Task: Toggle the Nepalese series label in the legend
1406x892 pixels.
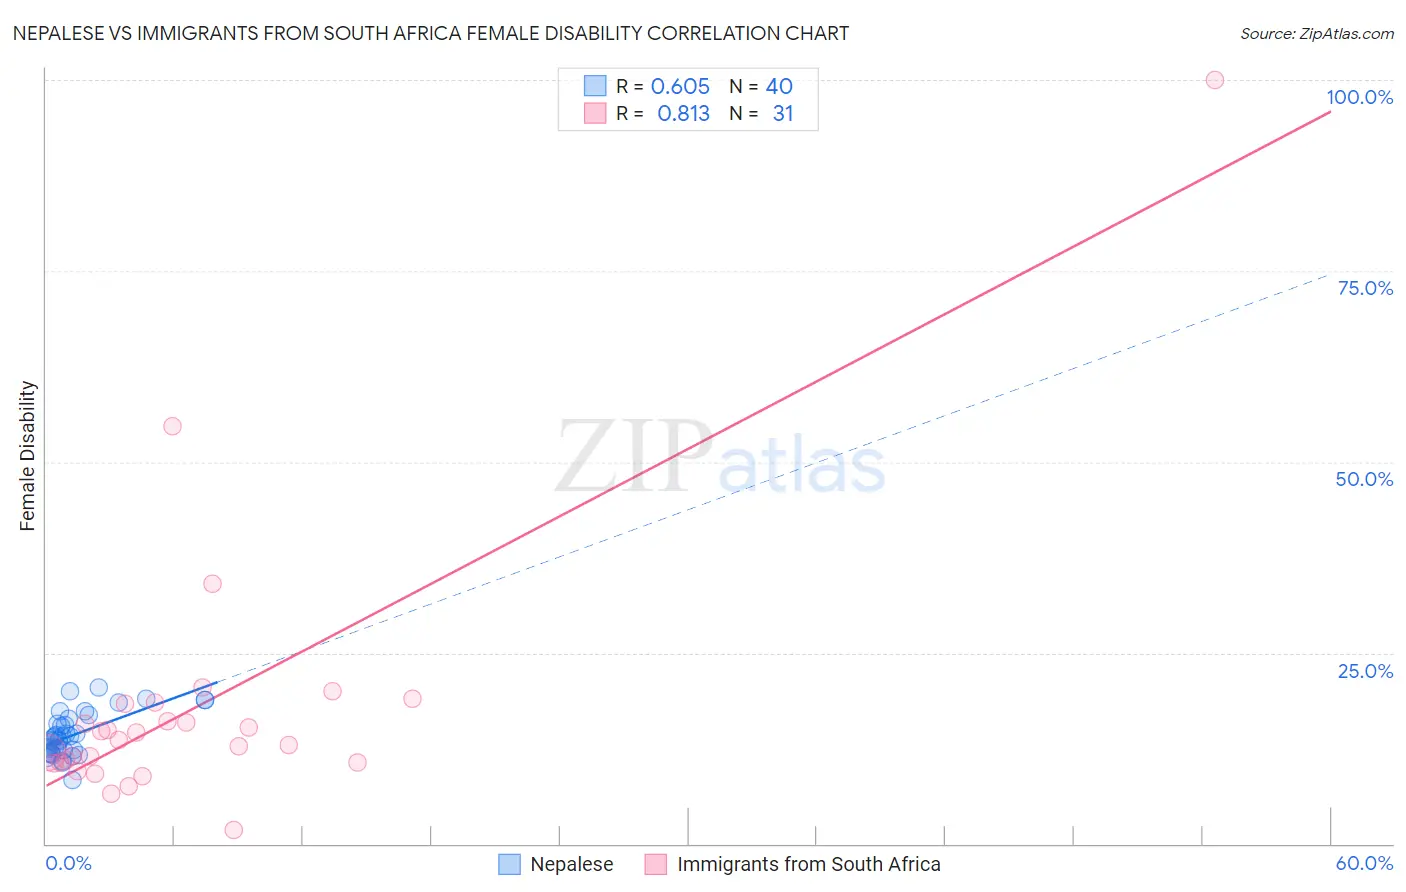Action: (x=571, y=864)
